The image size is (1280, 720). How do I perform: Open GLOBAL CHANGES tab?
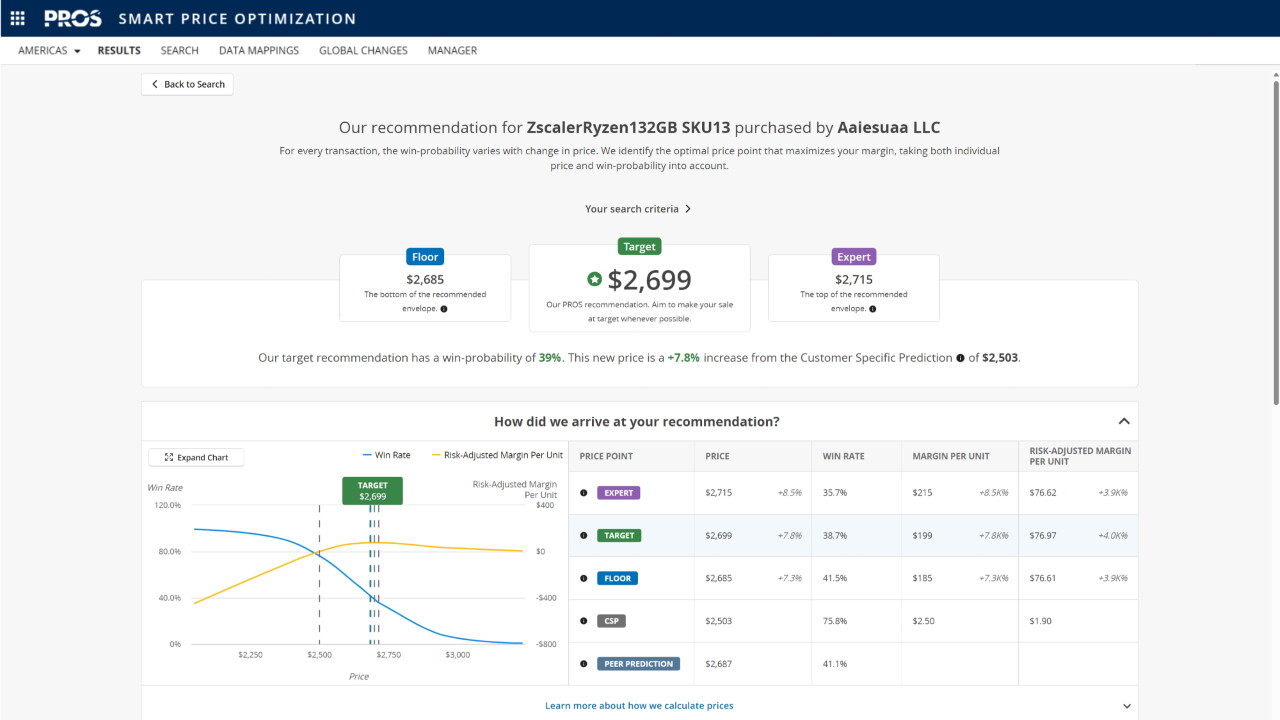363,51
